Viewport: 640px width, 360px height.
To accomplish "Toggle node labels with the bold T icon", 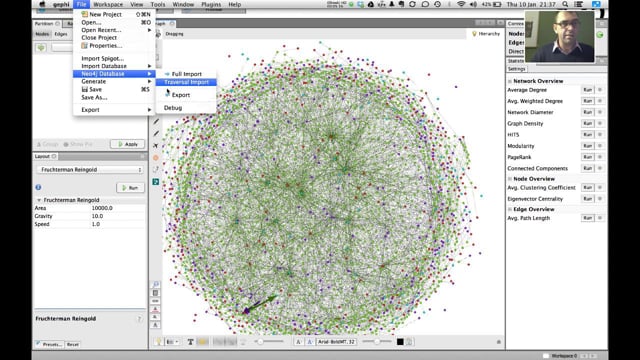I will click(190, 342).
